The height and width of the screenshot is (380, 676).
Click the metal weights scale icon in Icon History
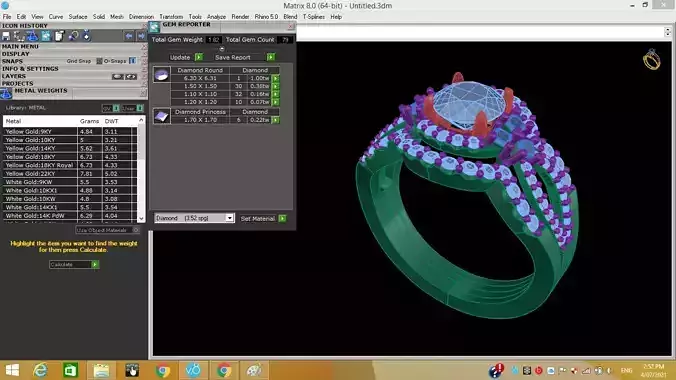click(x=32, y=36)
